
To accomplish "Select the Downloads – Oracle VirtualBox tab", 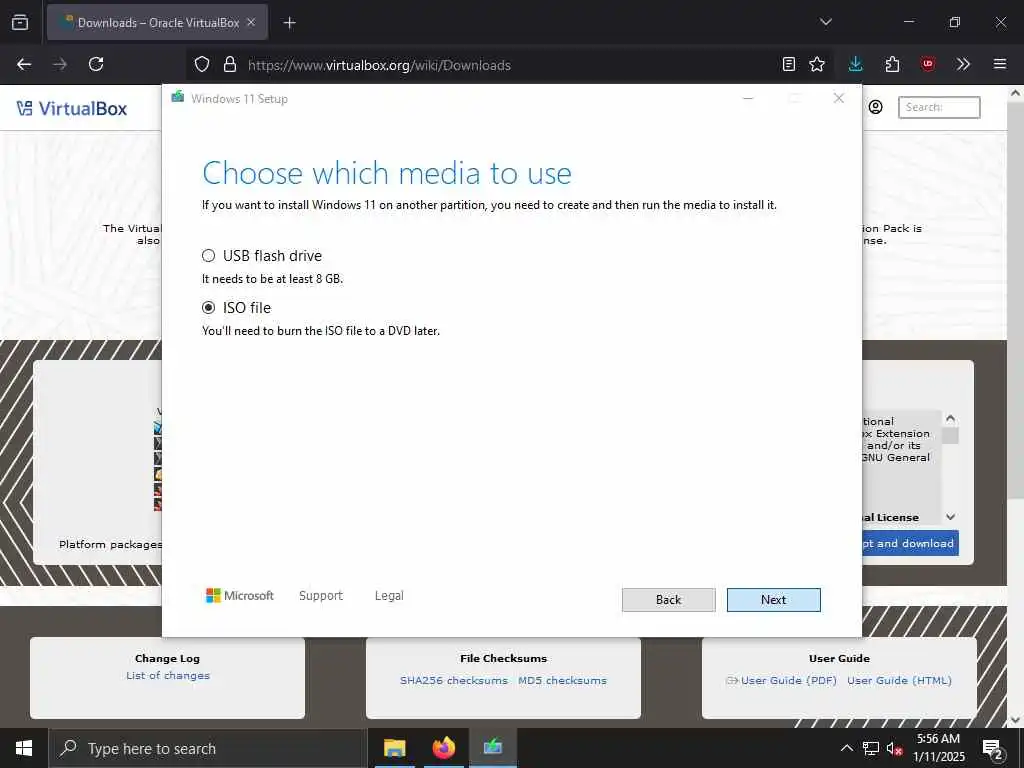I will (x=157, y=22).
